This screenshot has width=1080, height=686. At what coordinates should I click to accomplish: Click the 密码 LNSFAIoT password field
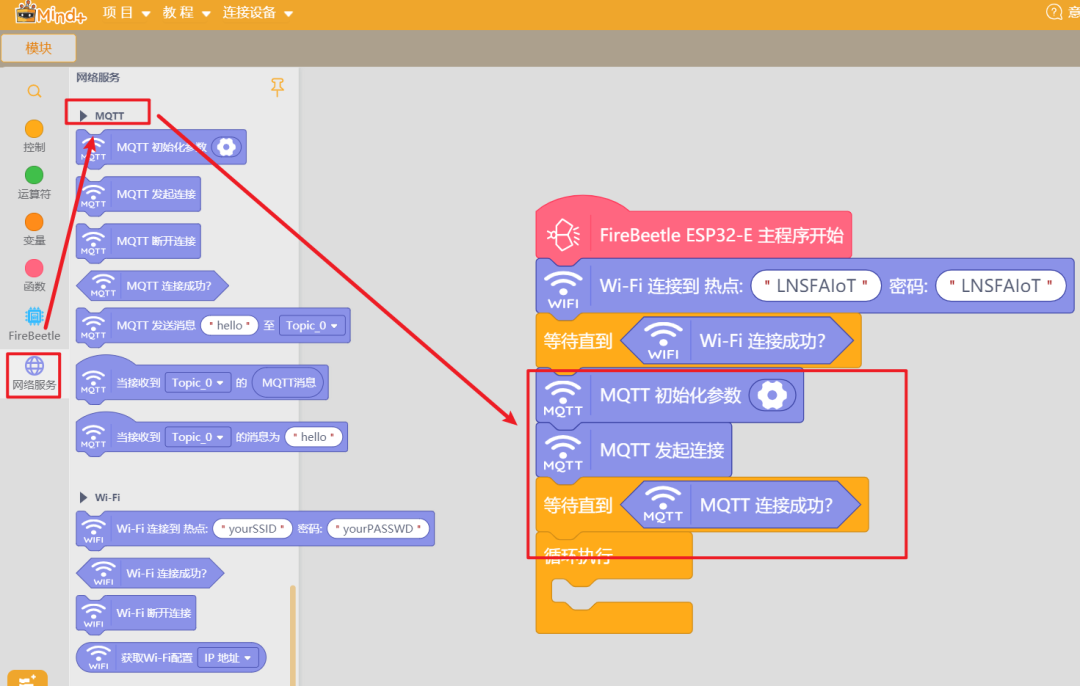click(x=1001, y=285)
